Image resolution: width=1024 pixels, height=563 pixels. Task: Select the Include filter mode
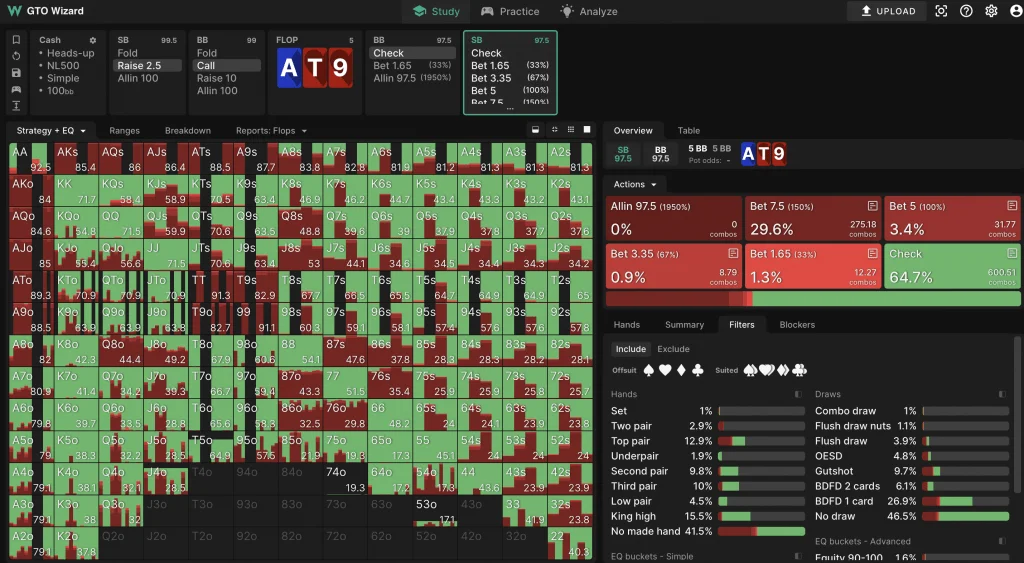click(x=630, y=349)
